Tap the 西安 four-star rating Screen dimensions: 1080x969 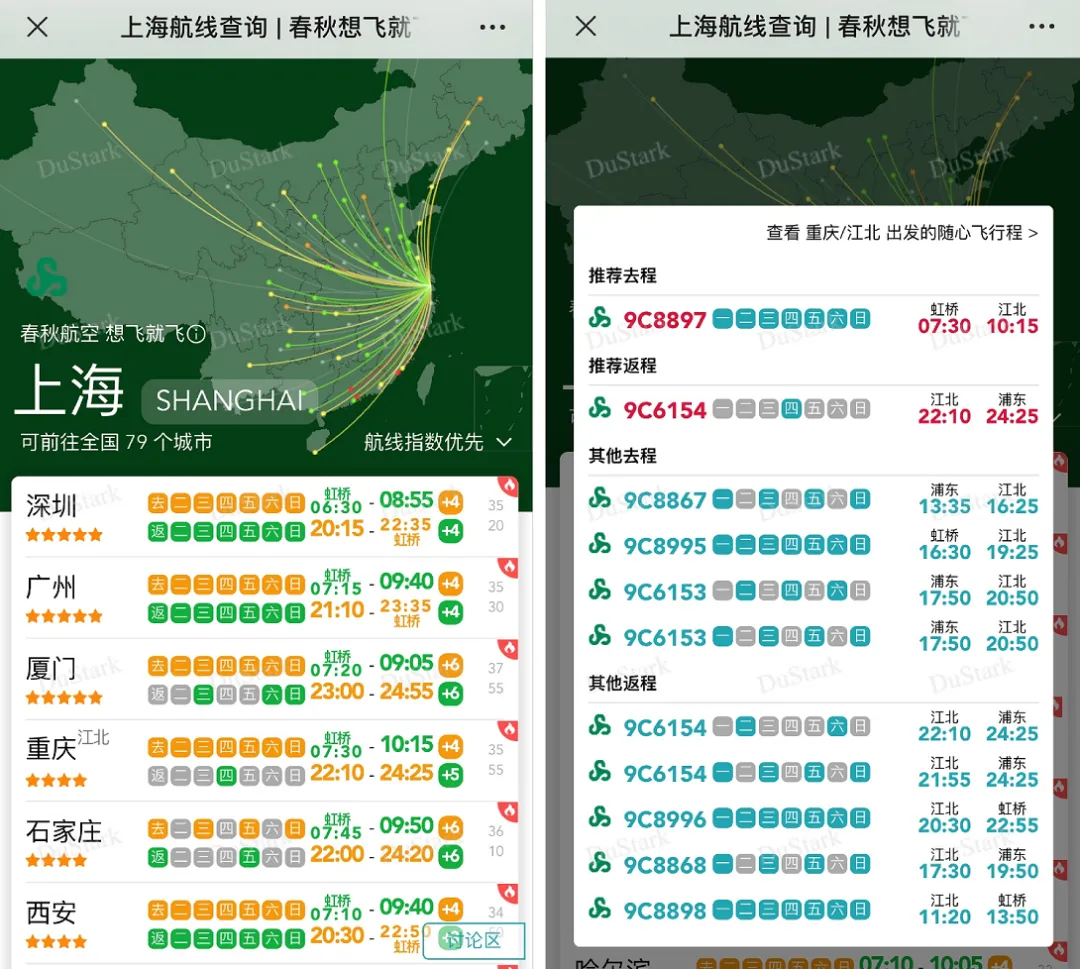56,941
